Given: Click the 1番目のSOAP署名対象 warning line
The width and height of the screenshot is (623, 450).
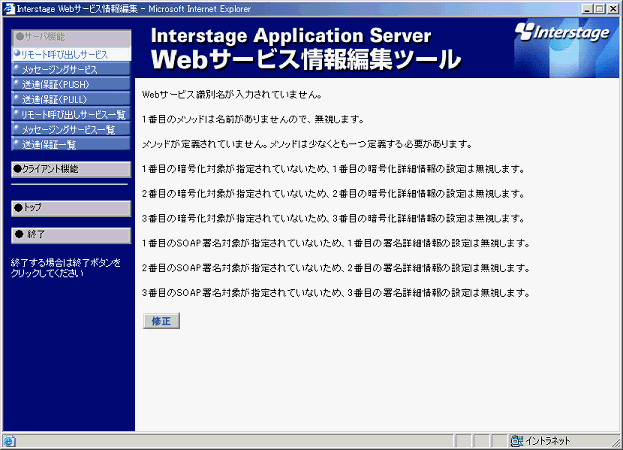Looking at the screenshot, I should 336,243.
